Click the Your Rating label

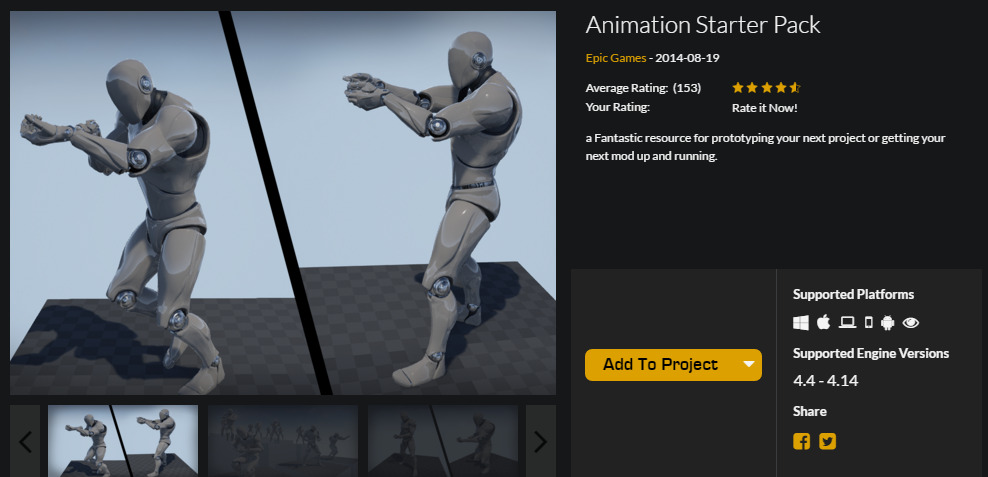pyautogui.click(x=618, y=107)
